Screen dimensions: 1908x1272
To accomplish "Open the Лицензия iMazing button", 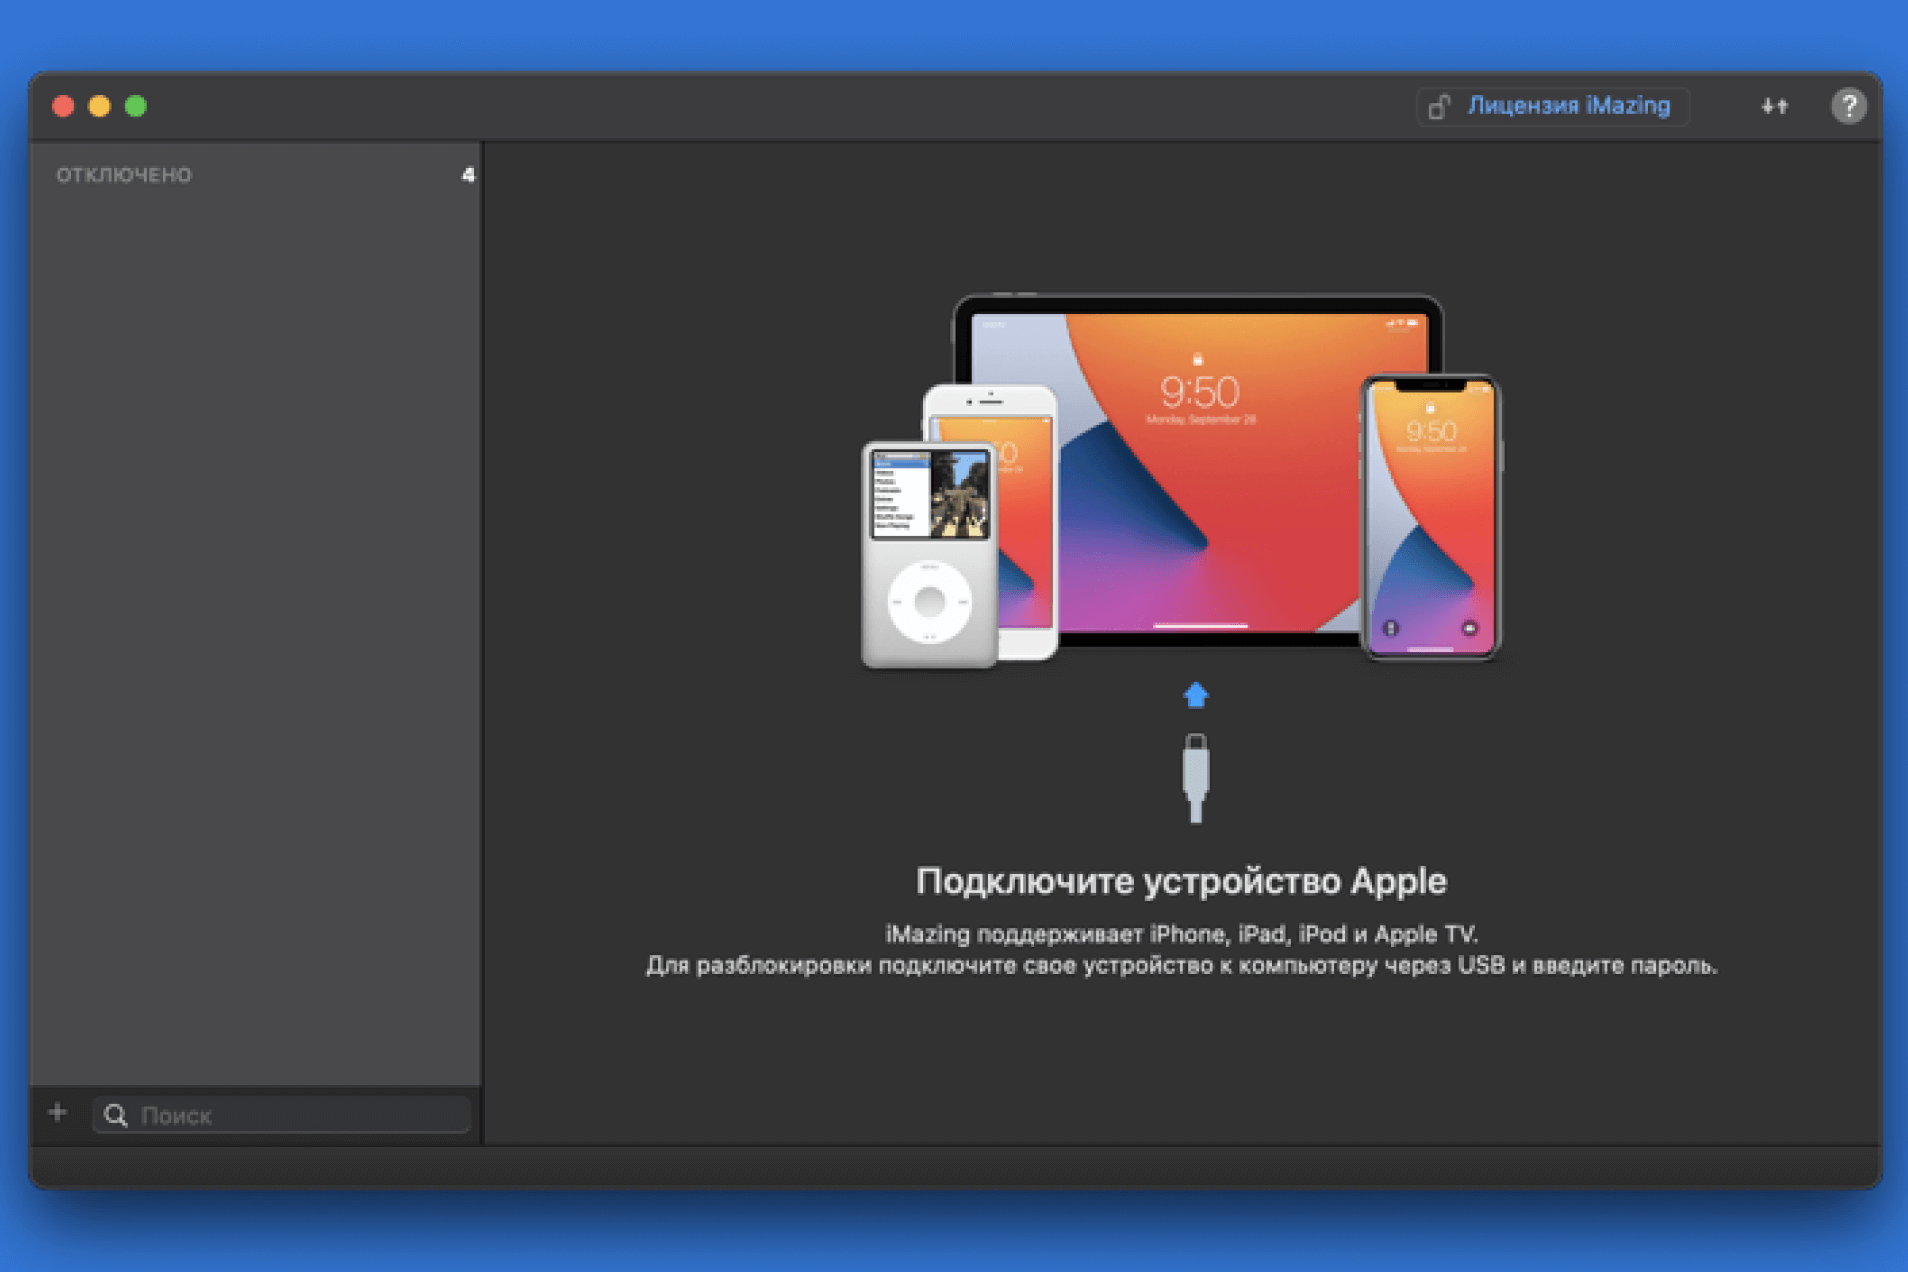I will (x=1566, y=106).
